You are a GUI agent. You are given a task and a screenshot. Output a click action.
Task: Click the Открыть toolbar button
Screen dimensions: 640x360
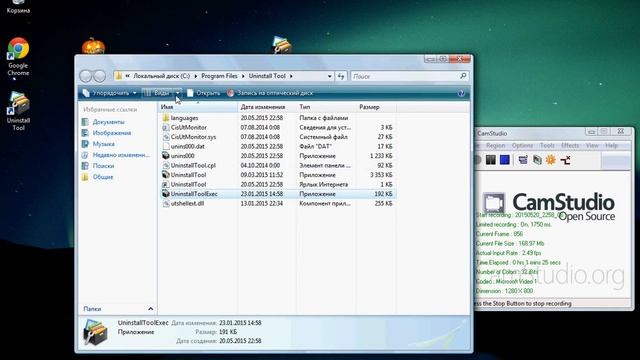pyautogui.click(x=204, y=93)
